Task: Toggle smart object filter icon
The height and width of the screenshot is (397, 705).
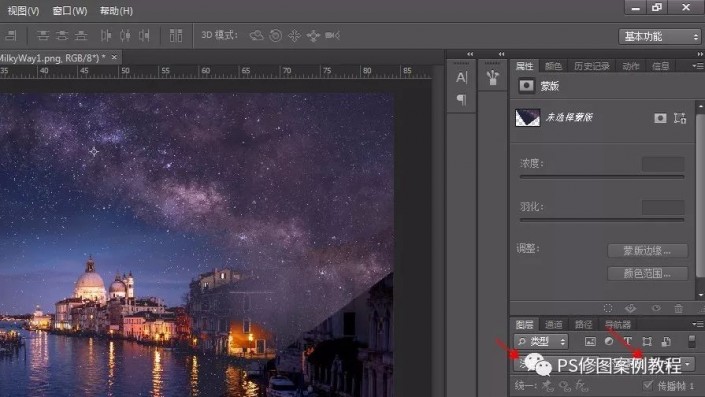Action: [666, 342]
